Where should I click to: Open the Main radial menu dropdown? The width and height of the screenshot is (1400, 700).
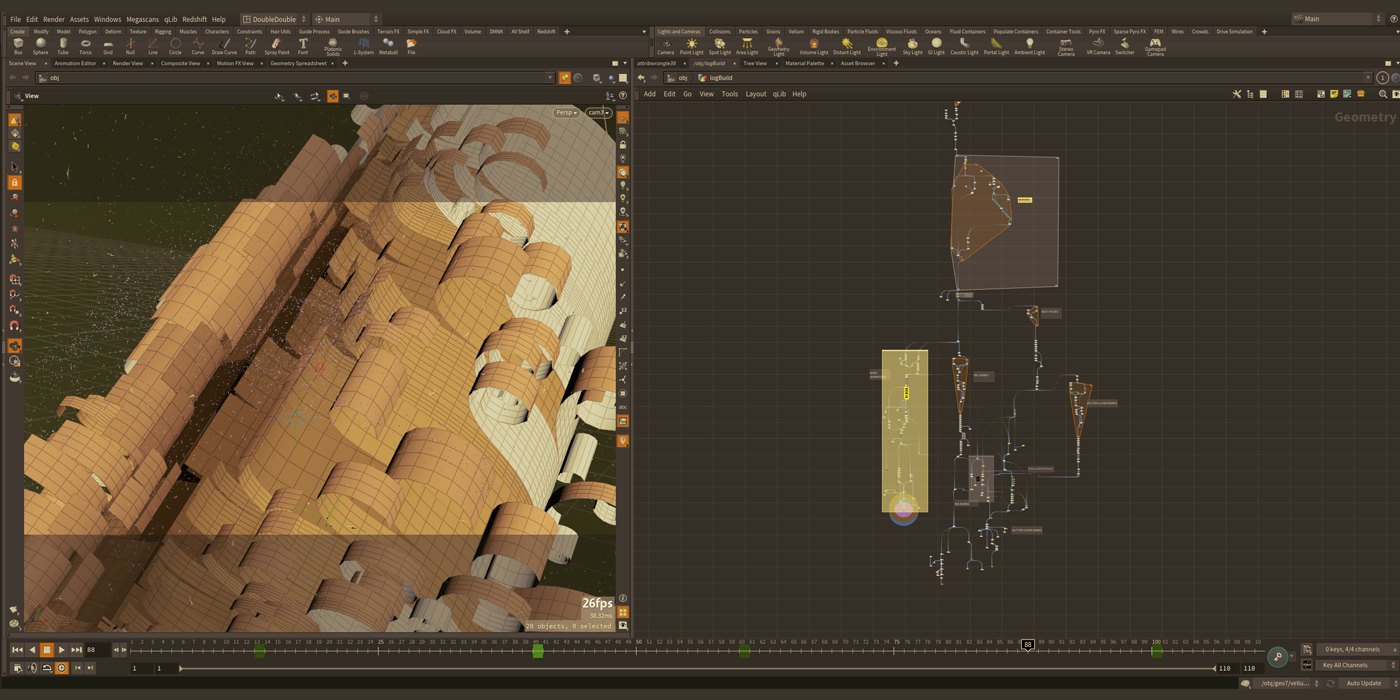point(346,19)
